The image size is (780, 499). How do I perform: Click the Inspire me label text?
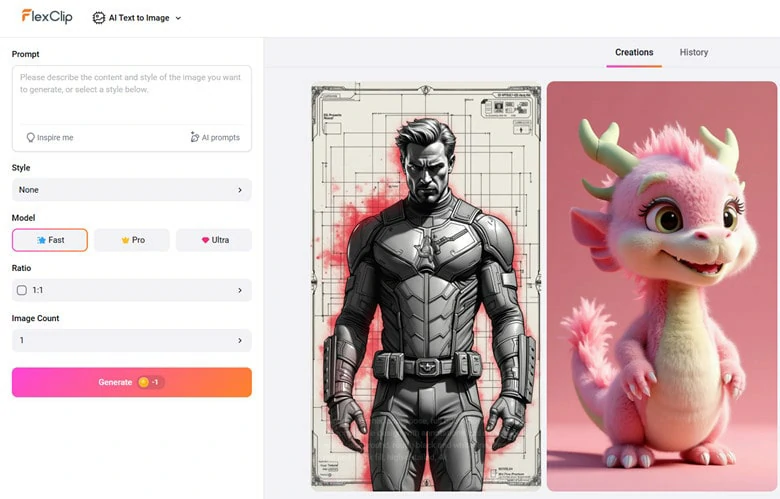55,137
